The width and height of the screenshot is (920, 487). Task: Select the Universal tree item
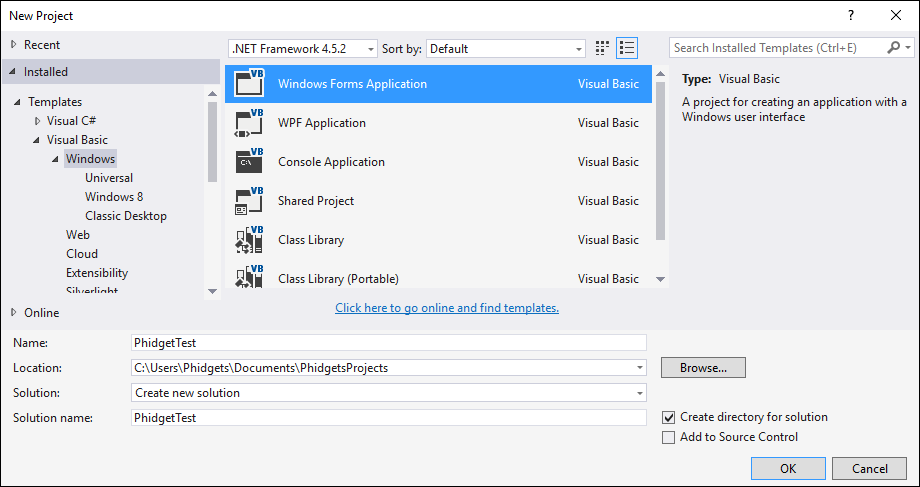[109, 178]
